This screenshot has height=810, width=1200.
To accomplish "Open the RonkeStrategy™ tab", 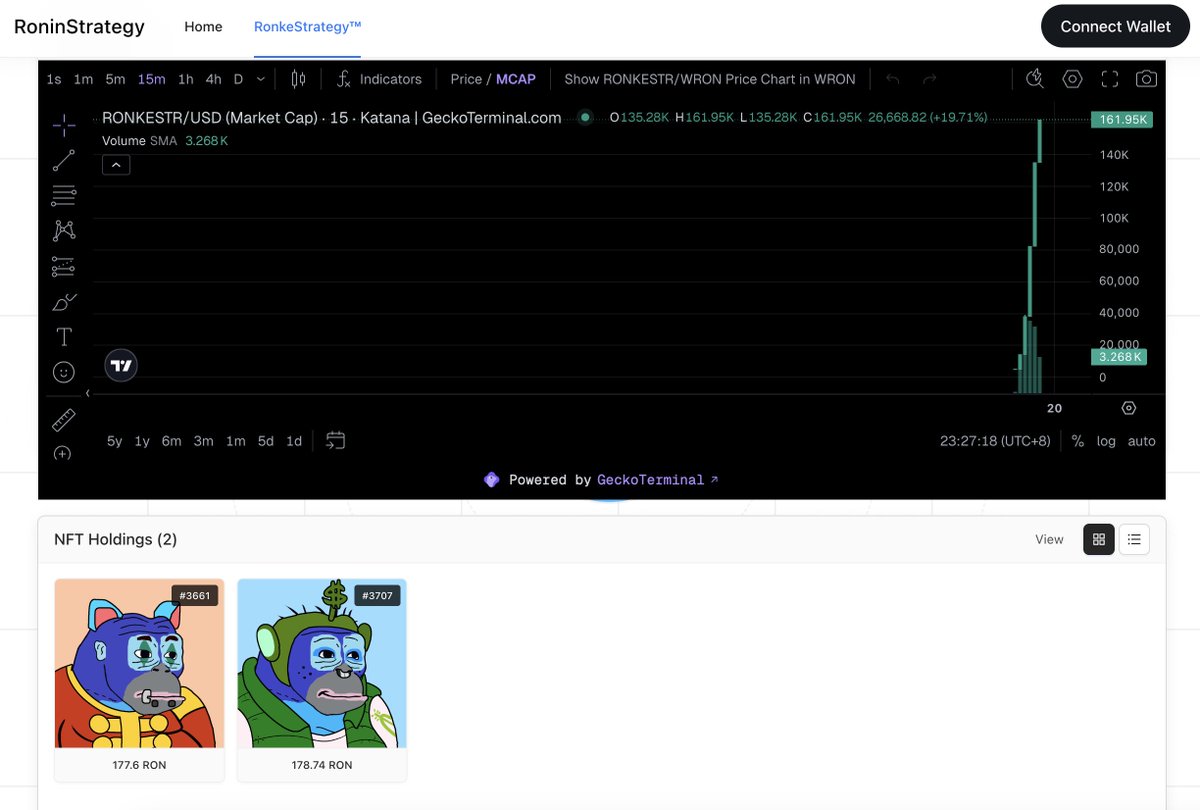I will pos(307,27).
